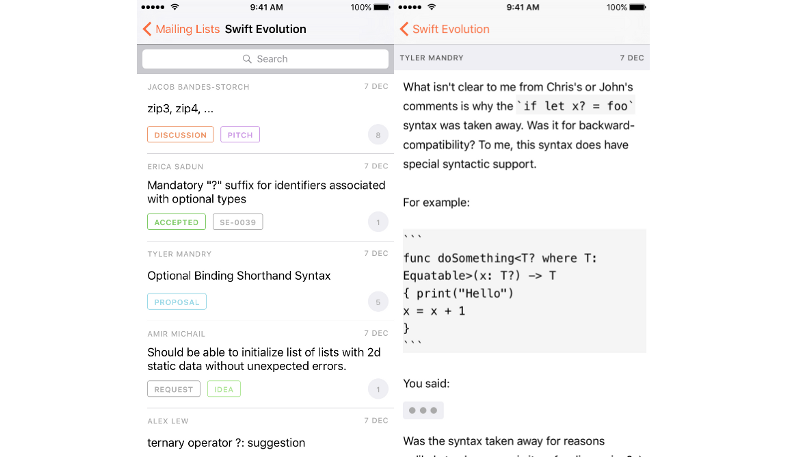This screenshot has width=800, height=458.
Task: Open the ternary operator suggestion thread
Action: [x=226, y=442]
